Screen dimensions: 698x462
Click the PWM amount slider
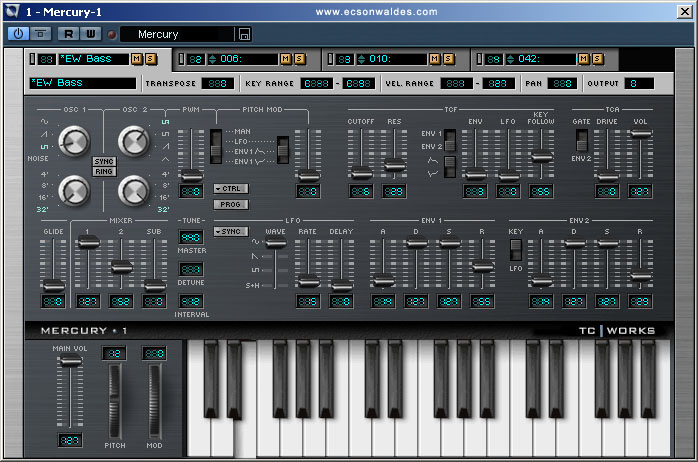pyautogui.click(x=192, y=175)
